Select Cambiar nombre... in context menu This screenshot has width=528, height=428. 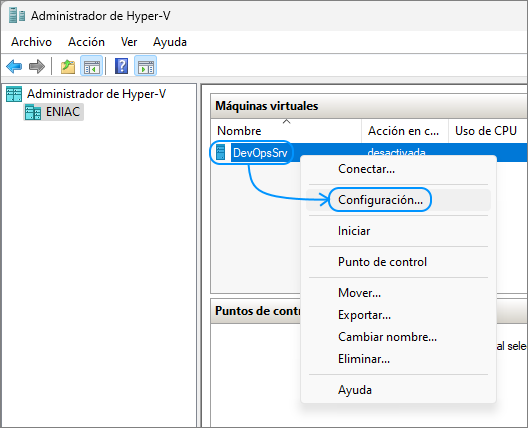pyautogui.click(x=398, y=337)
